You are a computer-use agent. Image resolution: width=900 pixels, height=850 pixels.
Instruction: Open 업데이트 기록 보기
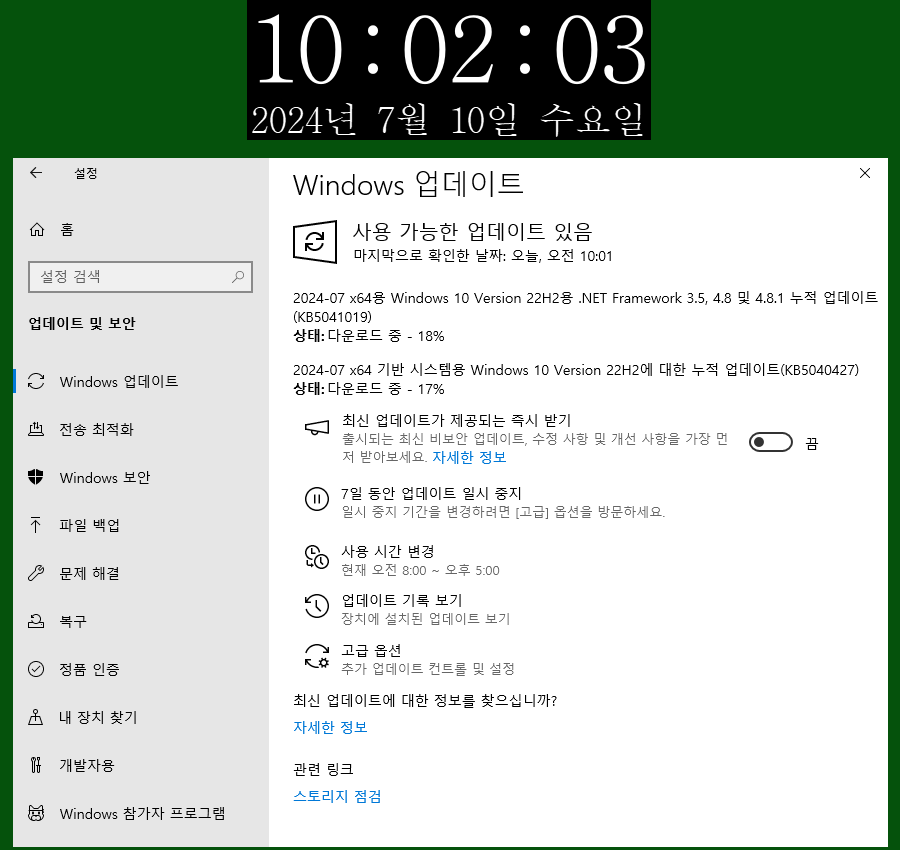[402, 600]
